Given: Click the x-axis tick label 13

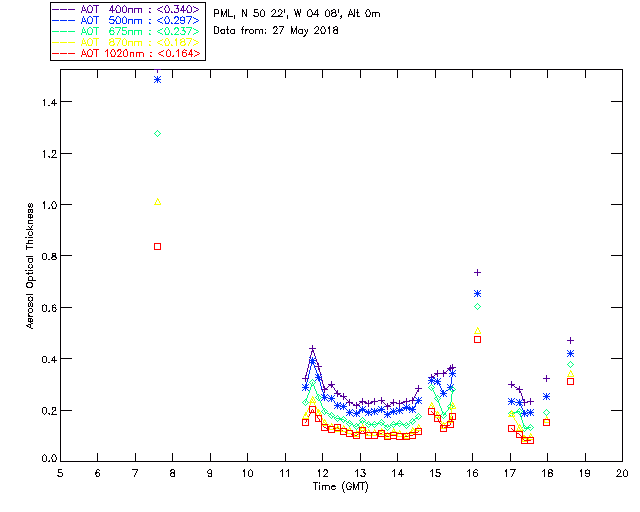Looking at the screenshot, I should tap(360, 473).
